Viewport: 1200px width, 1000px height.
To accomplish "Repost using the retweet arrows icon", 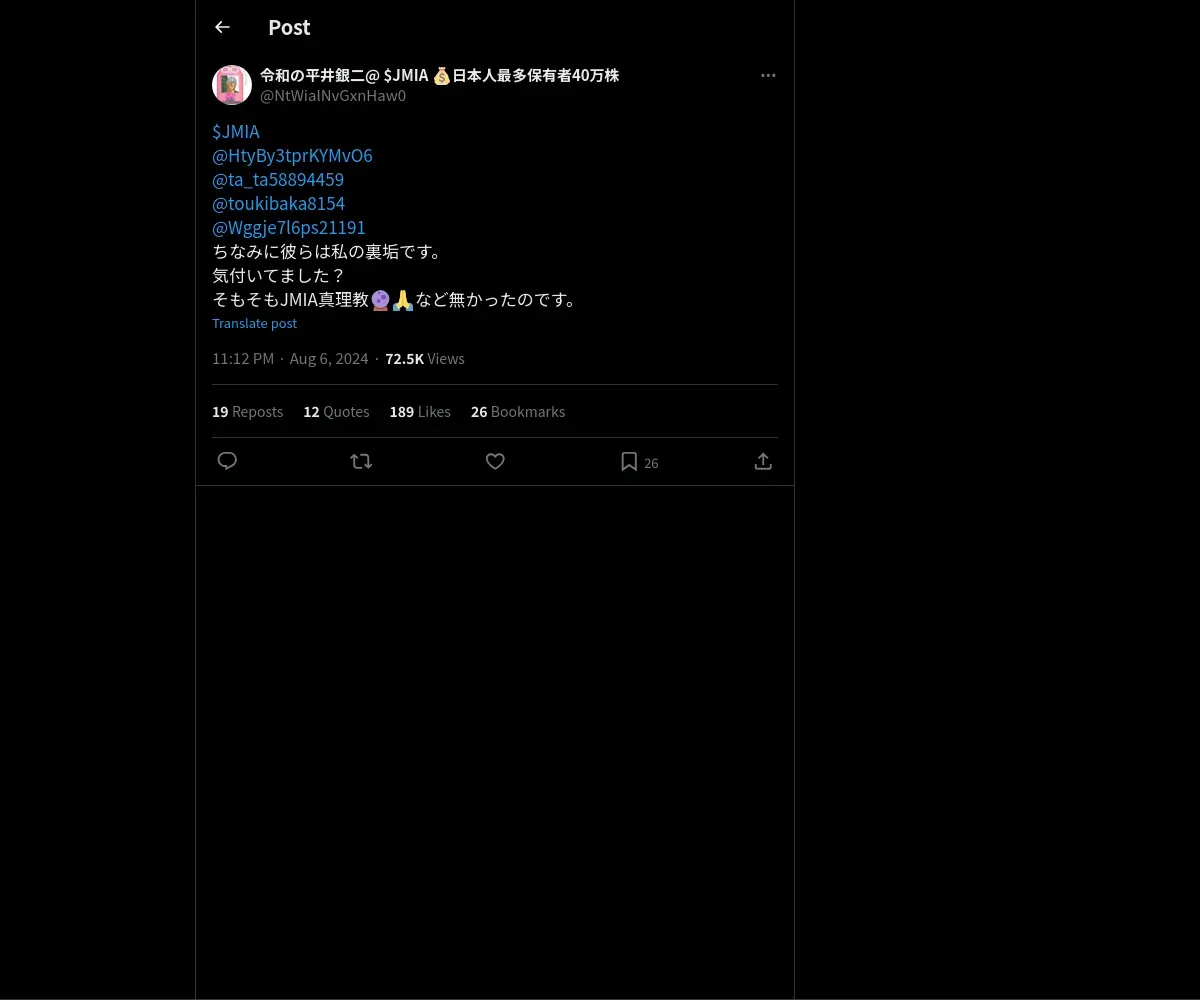I will click(x=361, y=461).
